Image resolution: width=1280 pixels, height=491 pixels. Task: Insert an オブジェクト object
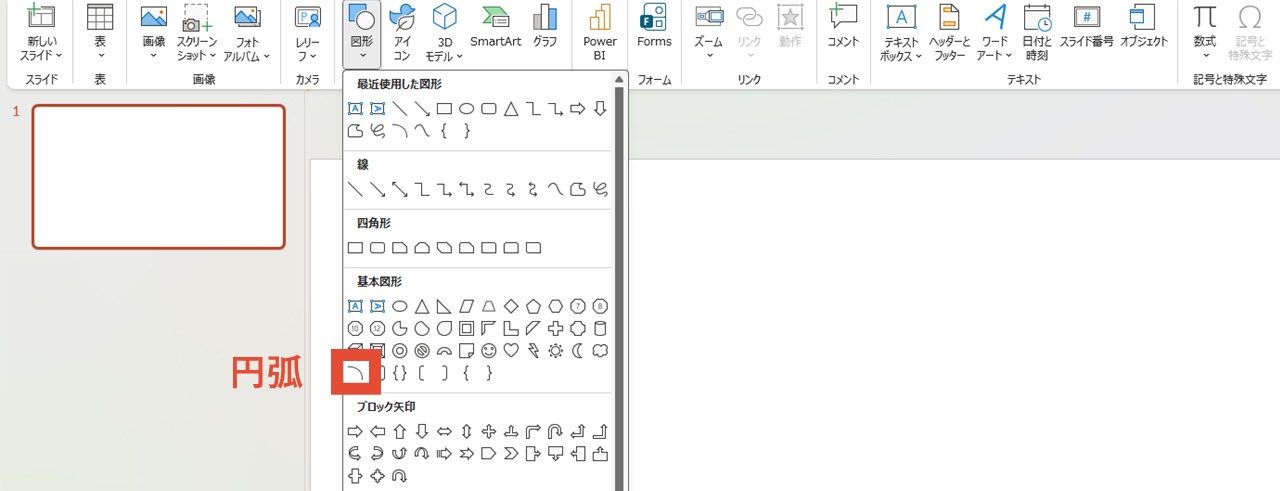click(x=1144, y=28)
